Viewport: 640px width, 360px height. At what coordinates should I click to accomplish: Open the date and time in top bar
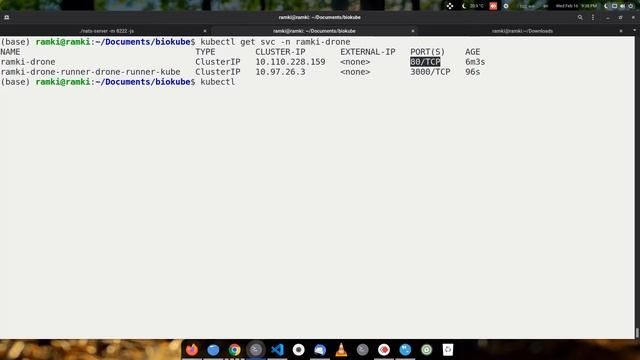point(576,6)
